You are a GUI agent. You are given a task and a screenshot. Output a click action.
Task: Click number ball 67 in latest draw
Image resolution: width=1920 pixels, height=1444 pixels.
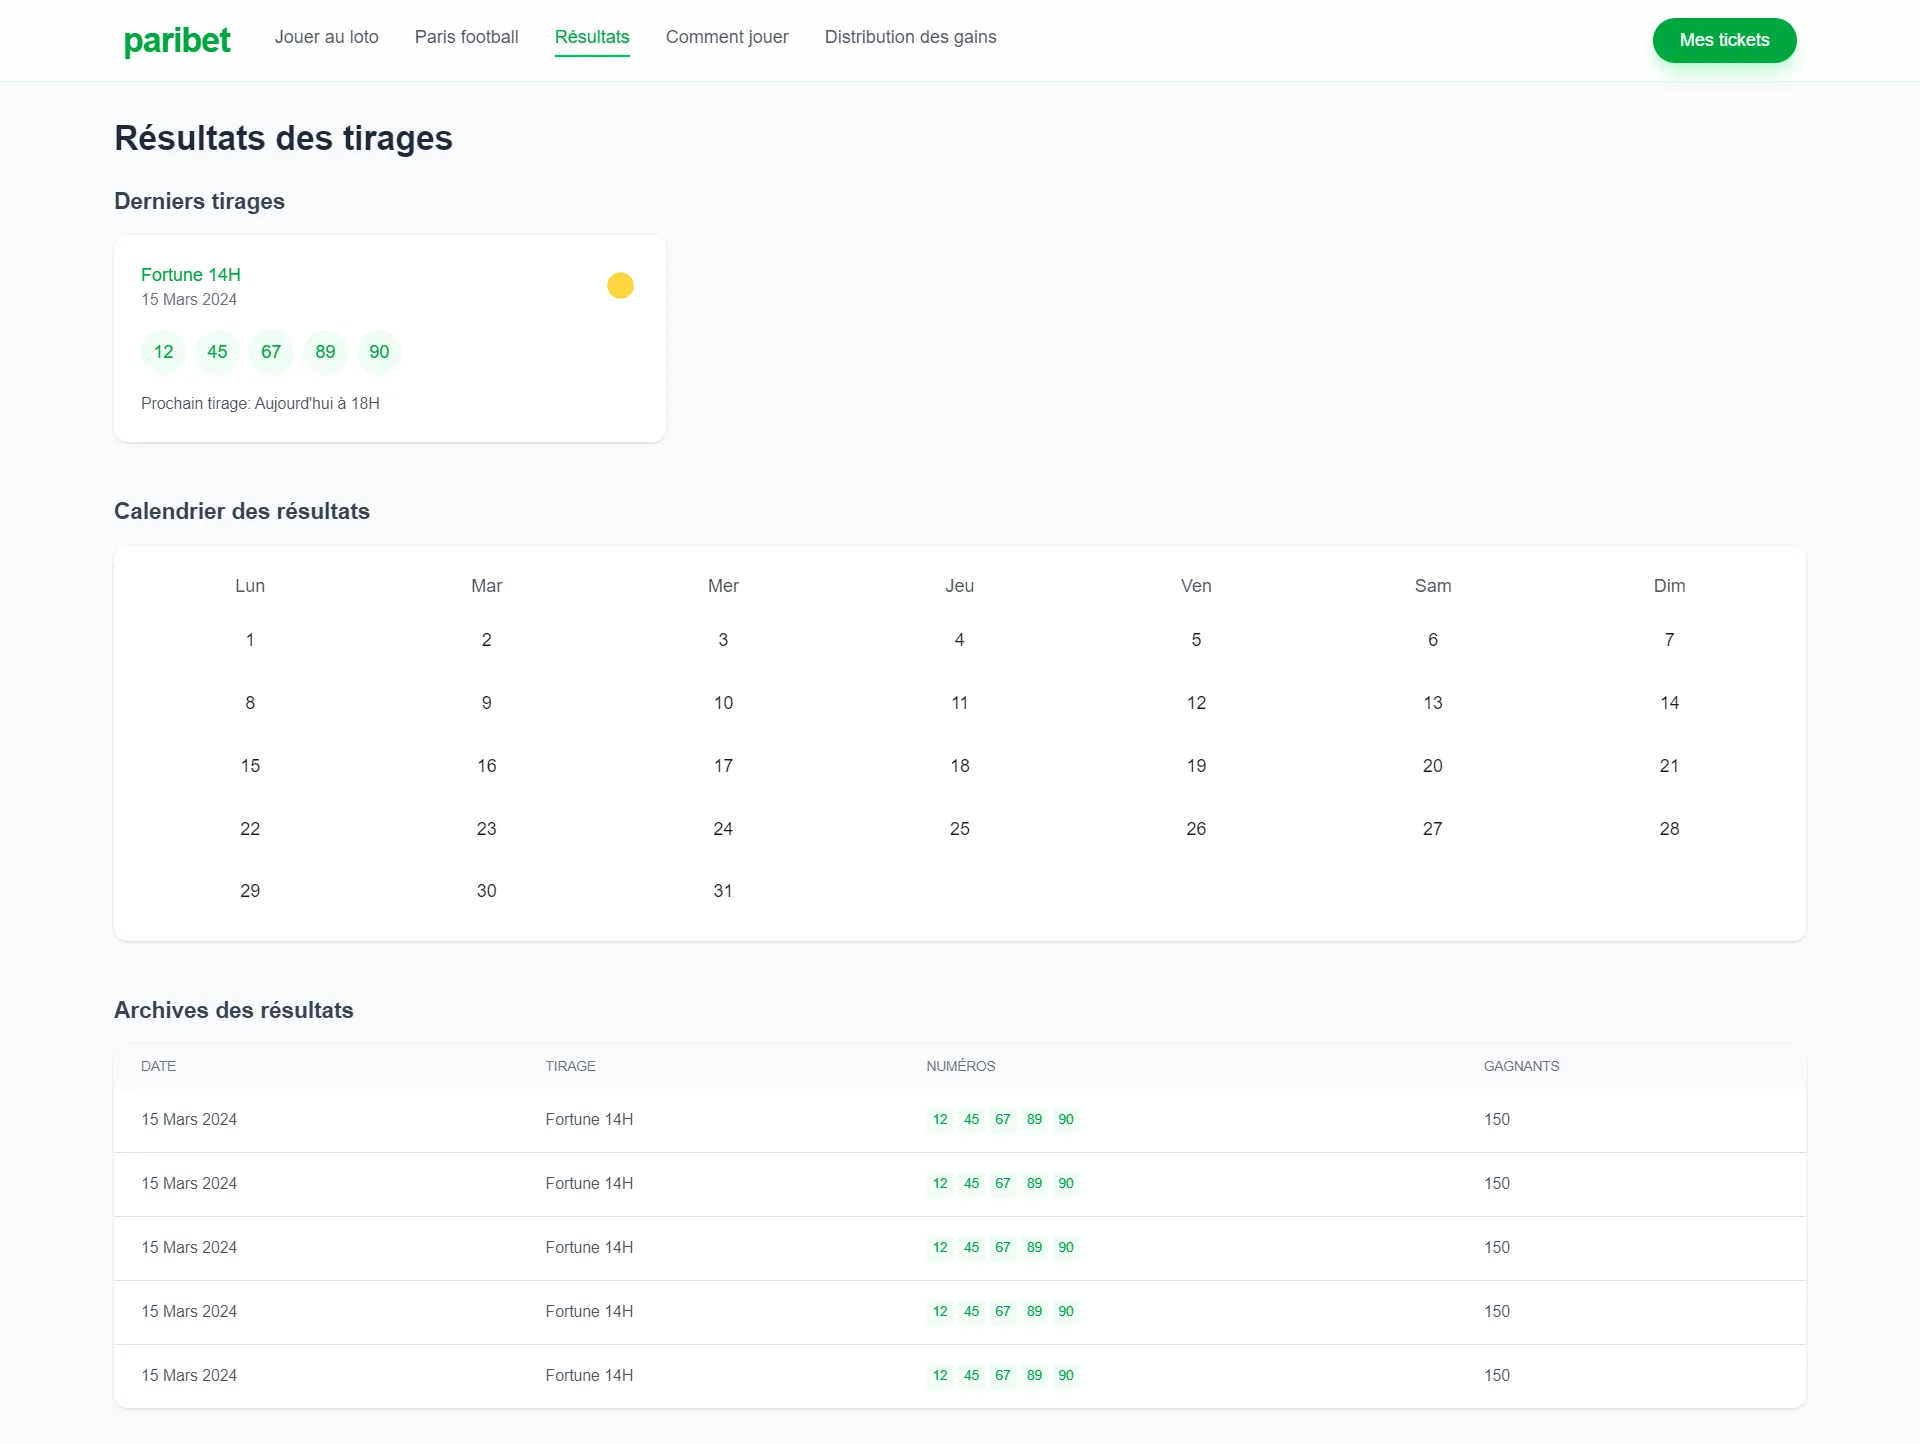(x=271, y=352)
